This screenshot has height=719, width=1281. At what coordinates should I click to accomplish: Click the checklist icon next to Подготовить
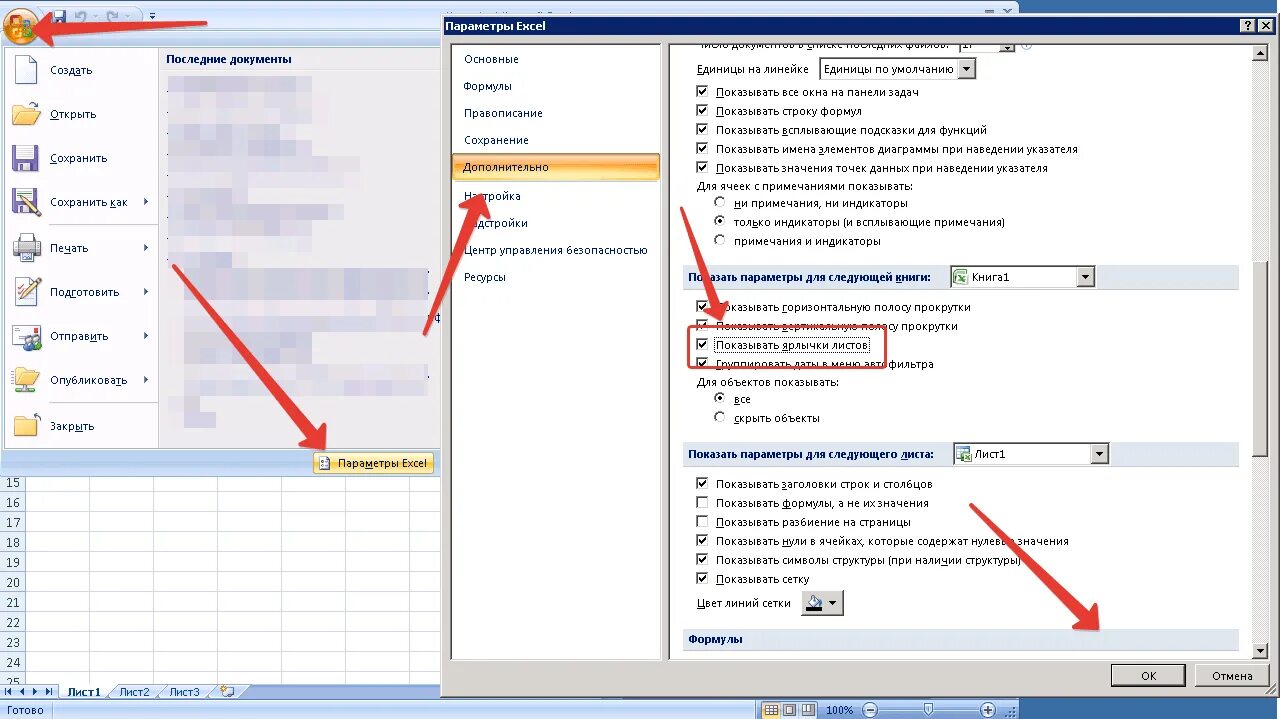[27, 292]
